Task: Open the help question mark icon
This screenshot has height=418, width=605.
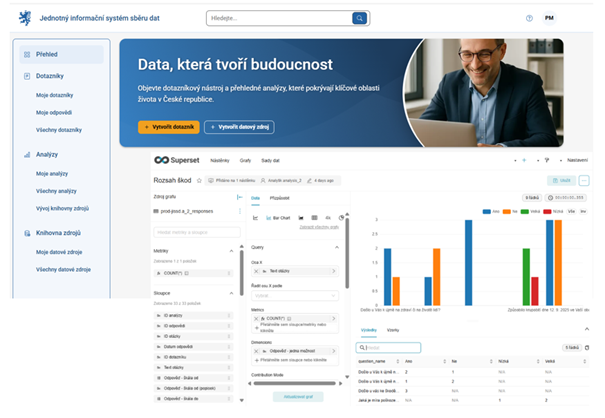Action: click(x=529, y=18)
